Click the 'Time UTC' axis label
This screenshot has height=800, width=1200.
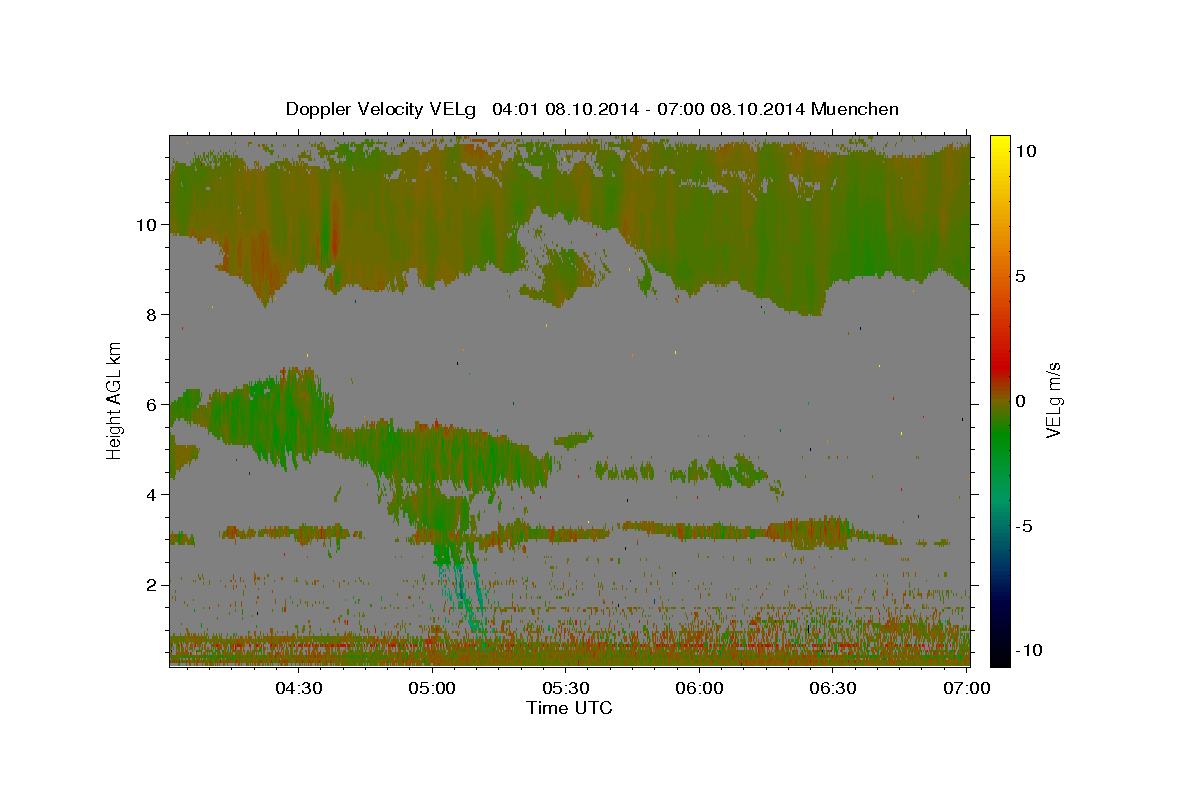(569, 708)
